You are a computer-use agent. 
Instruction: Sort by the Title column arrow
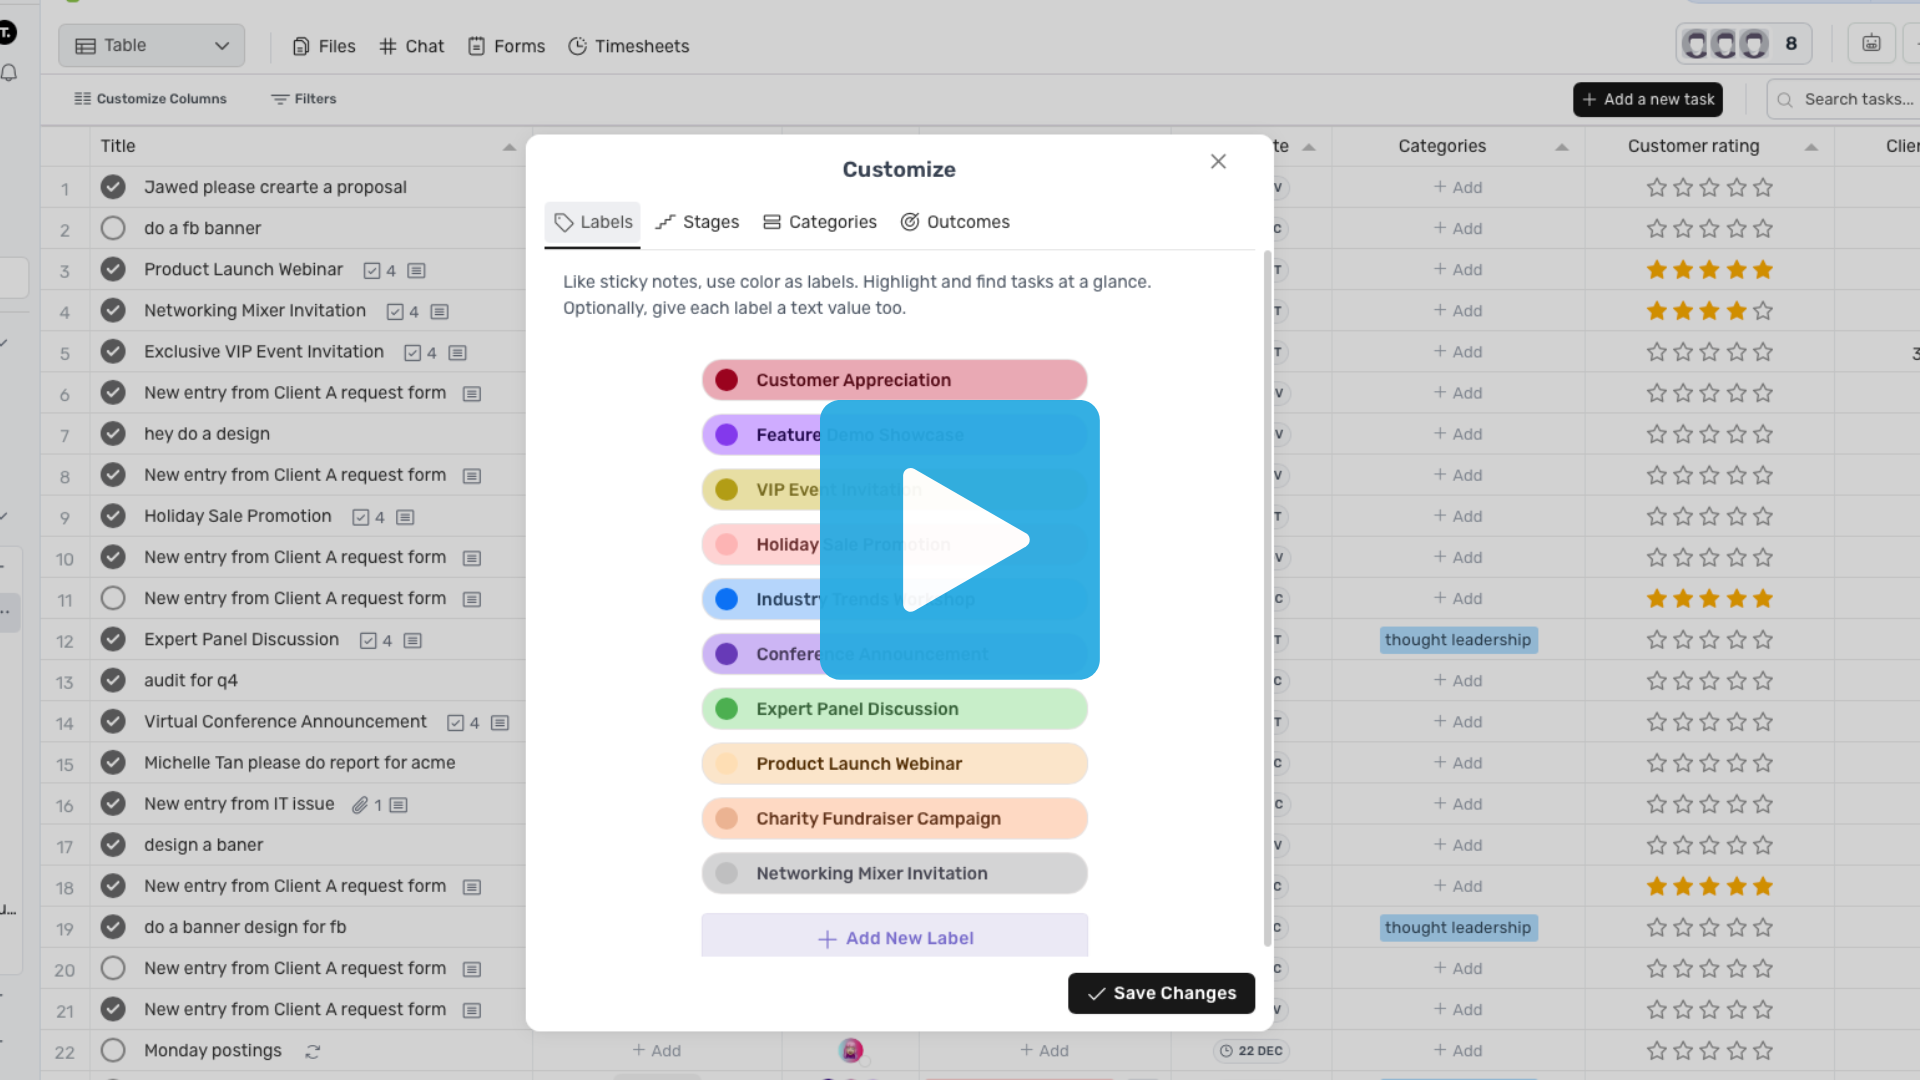[x=509, y=146]
